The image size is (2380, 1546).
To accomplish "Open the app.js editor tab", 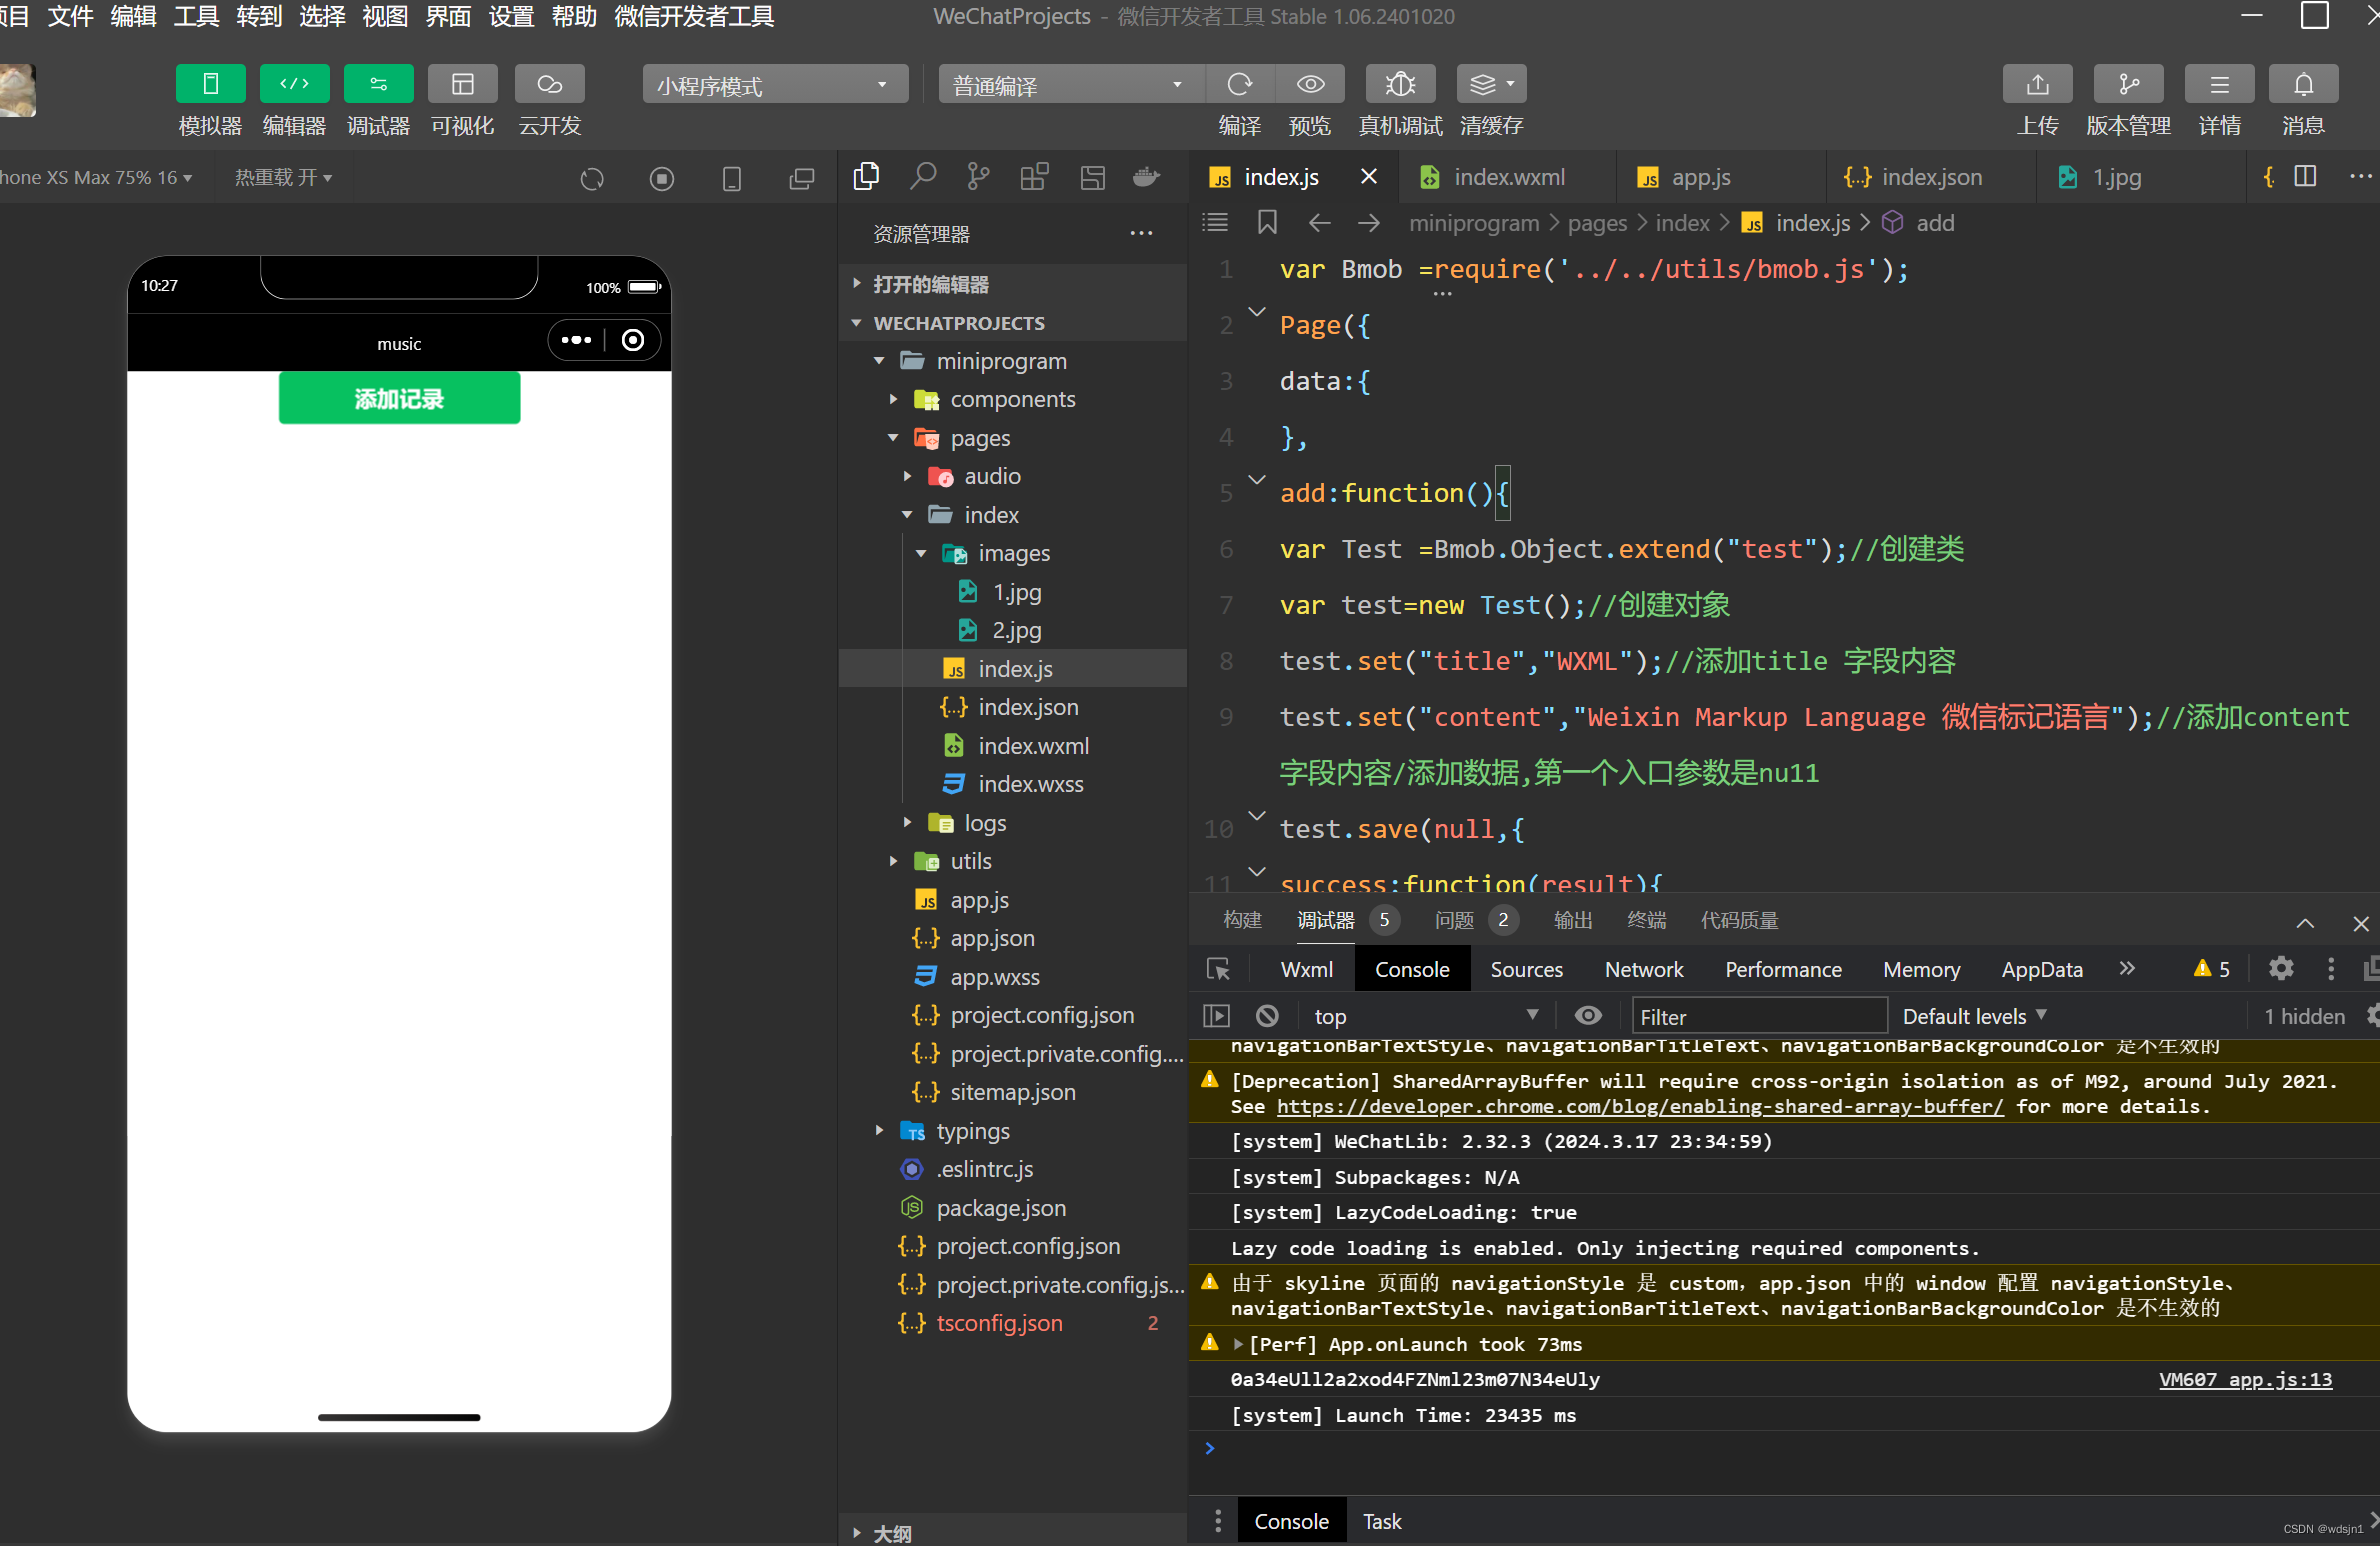I will point(1700,177).
